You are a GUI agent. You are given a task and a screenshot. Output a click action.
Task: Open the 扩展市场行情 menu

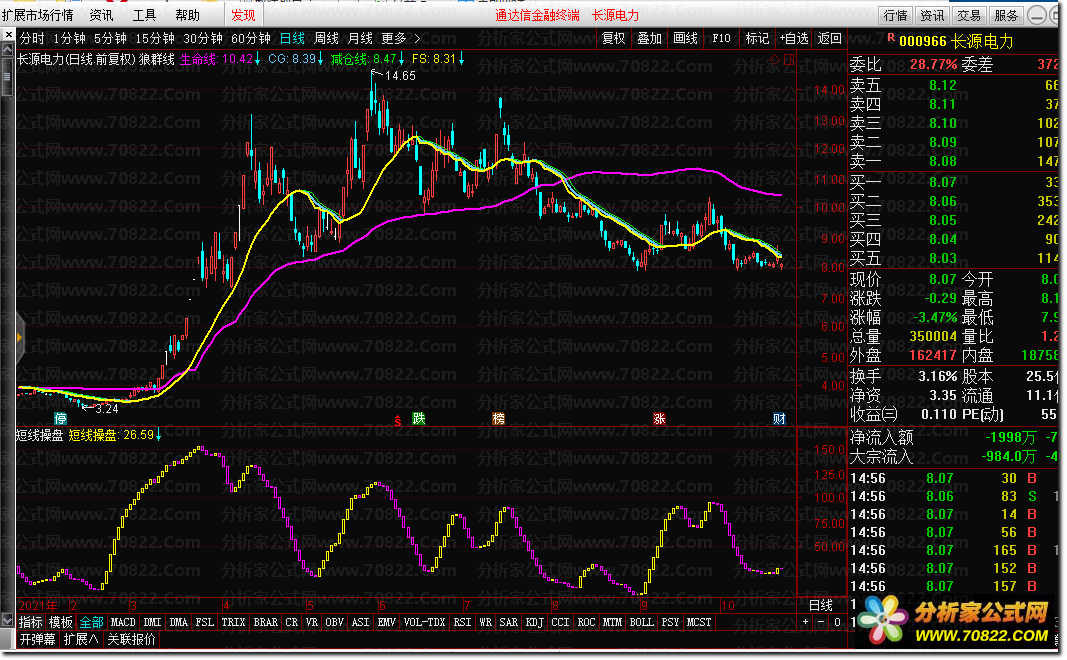37,14
